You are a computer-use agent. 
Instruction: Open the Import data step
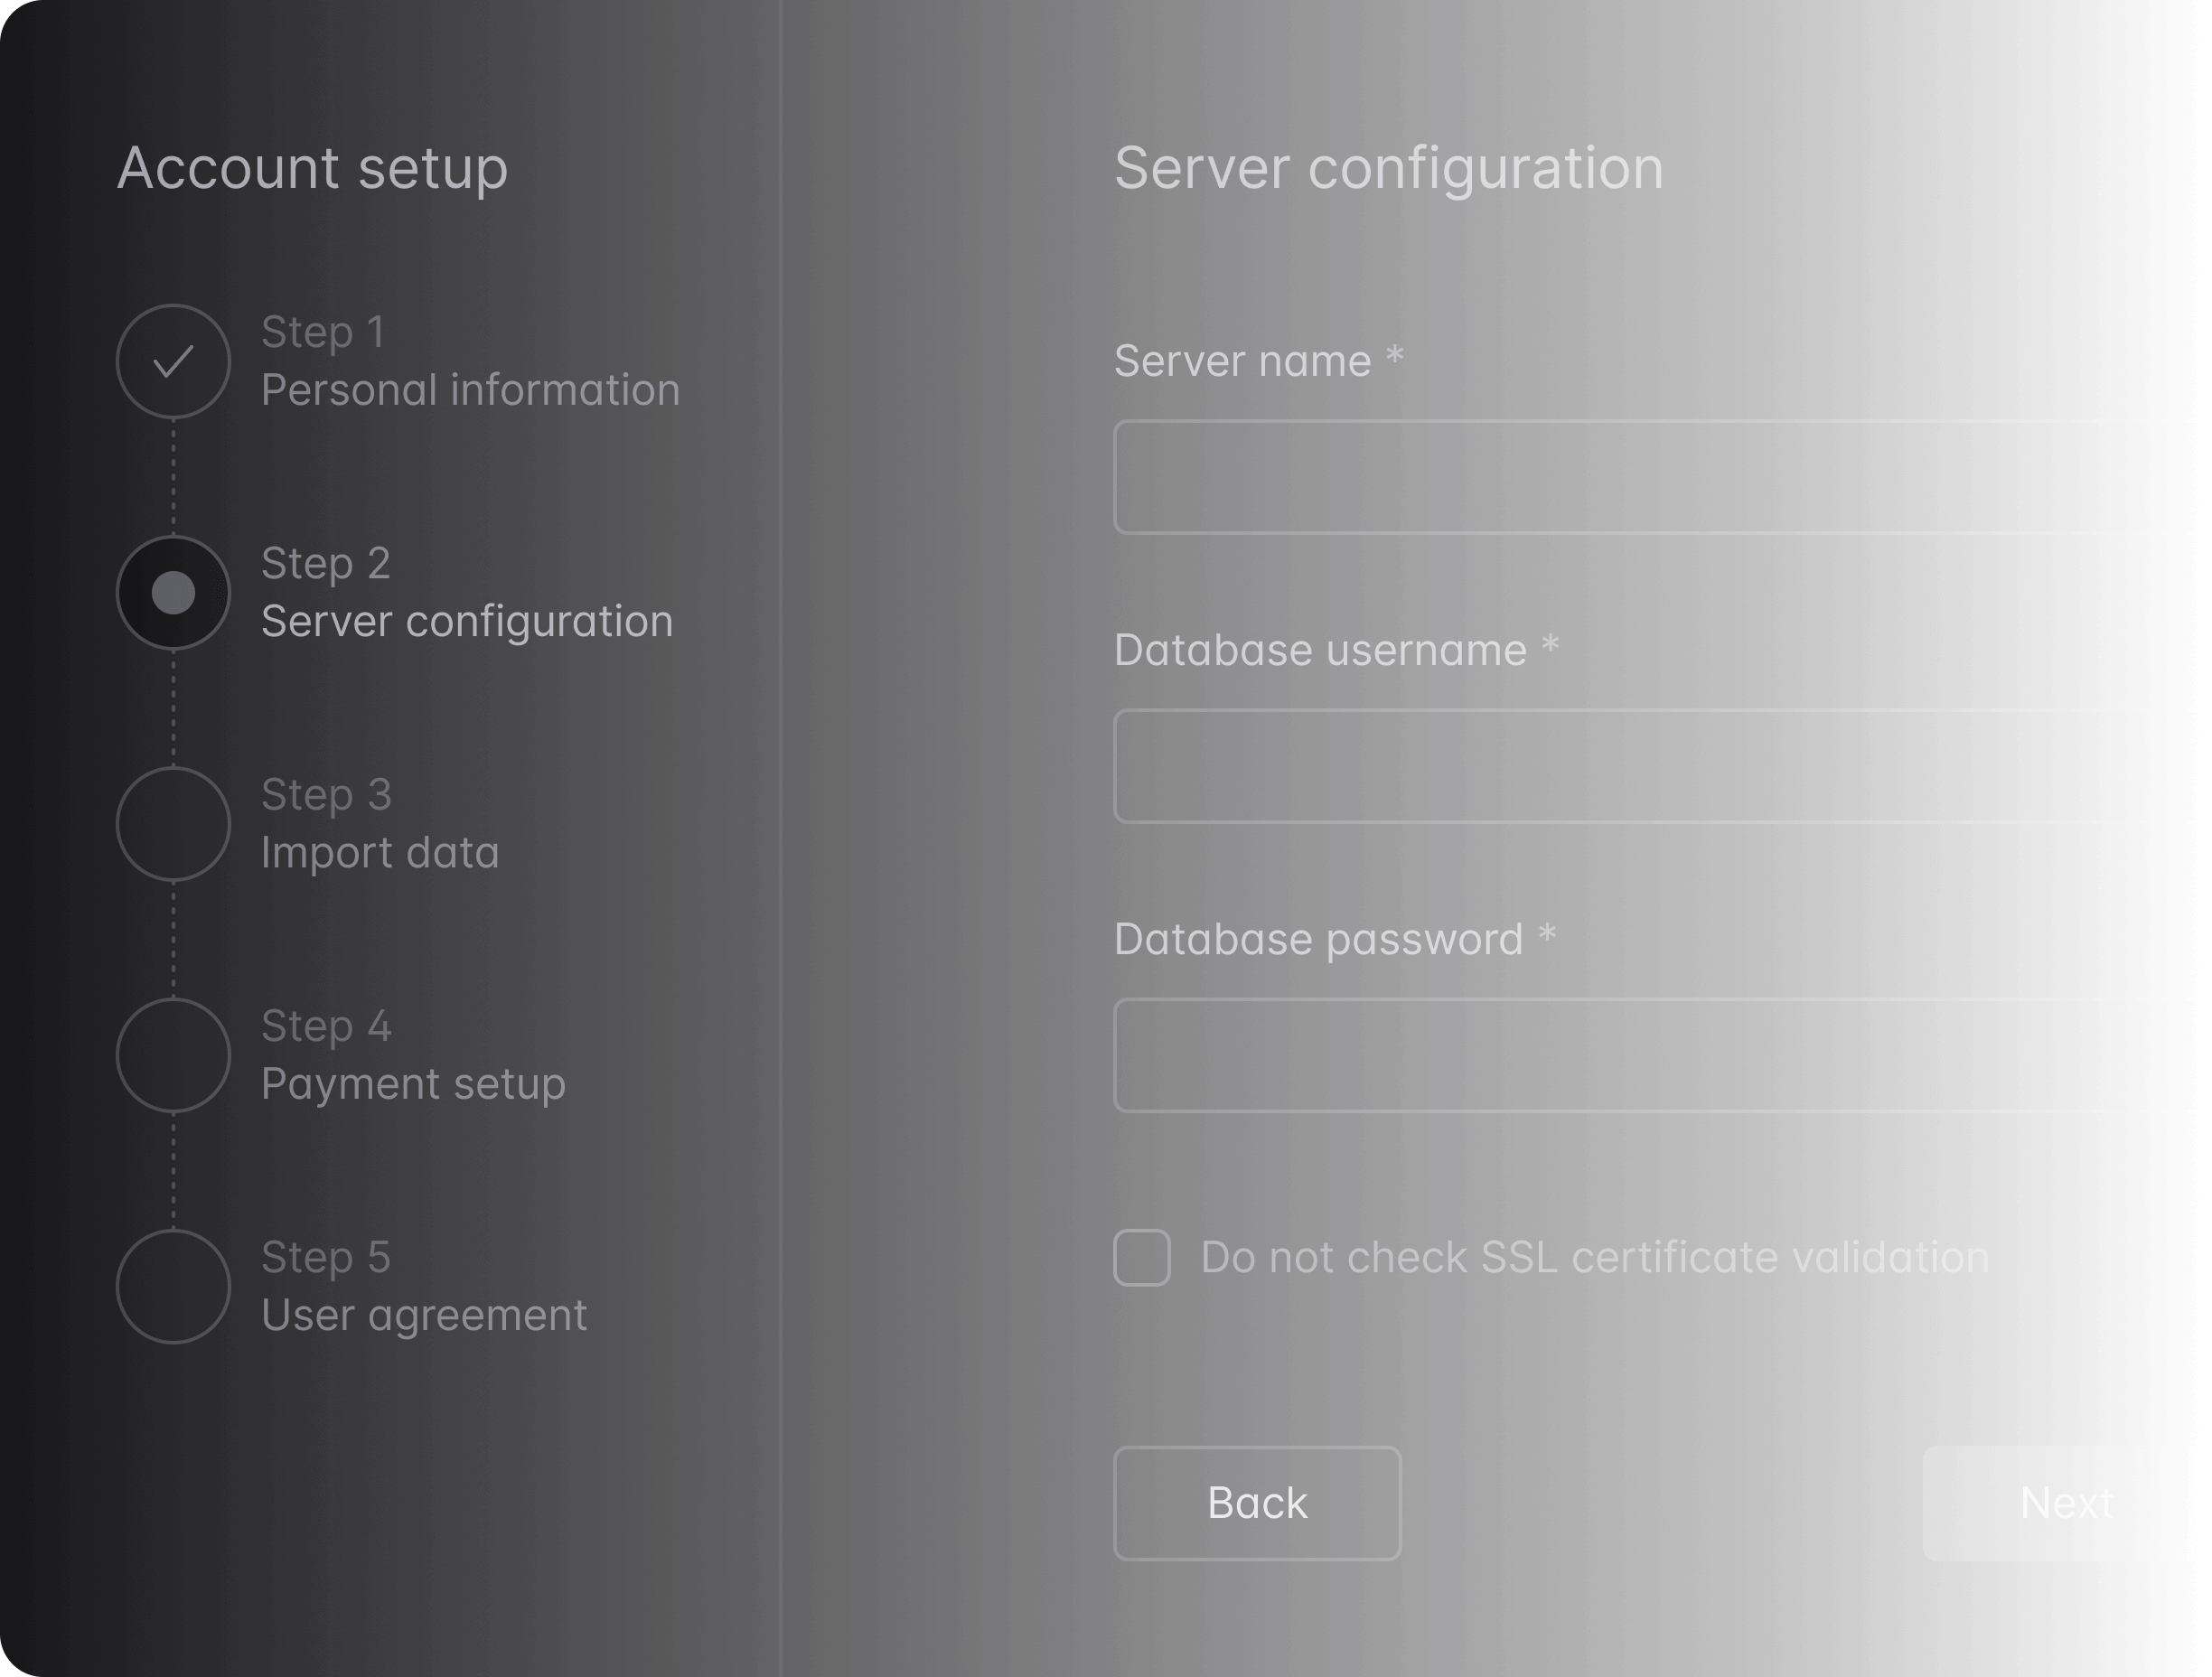[x=379, y=853]
